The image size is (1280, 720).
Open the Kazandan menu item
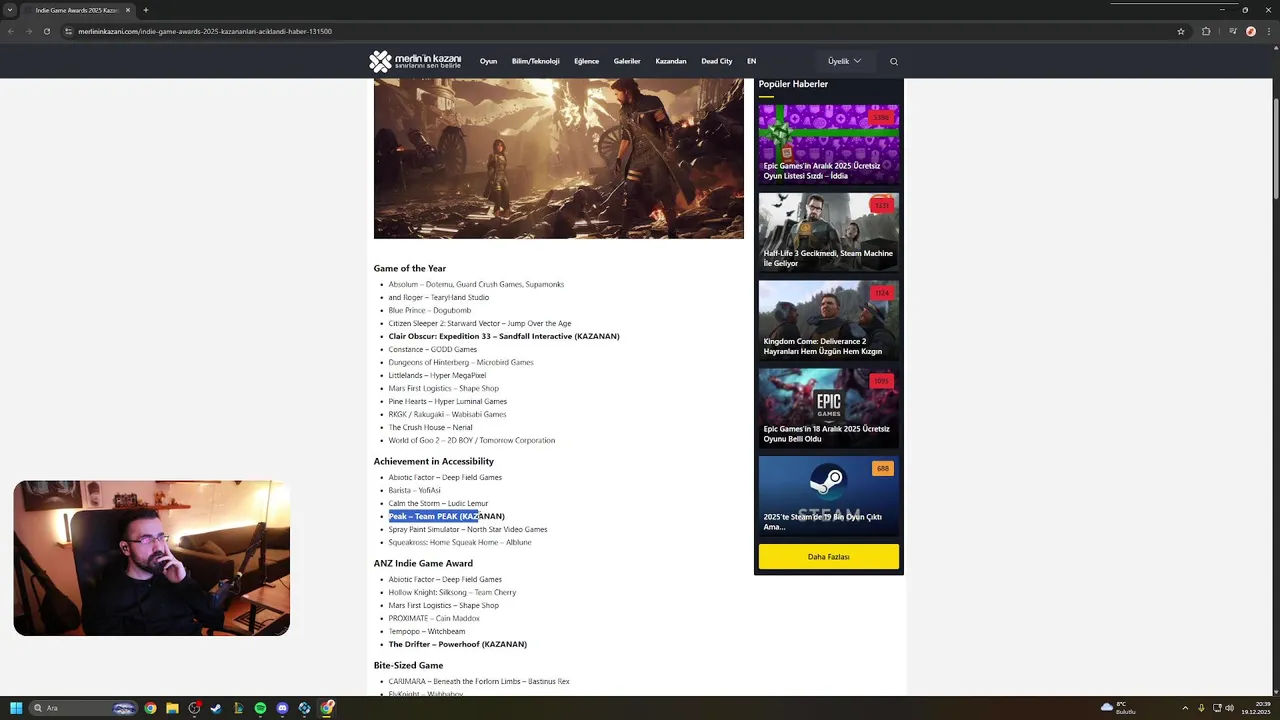click(671, 62)
